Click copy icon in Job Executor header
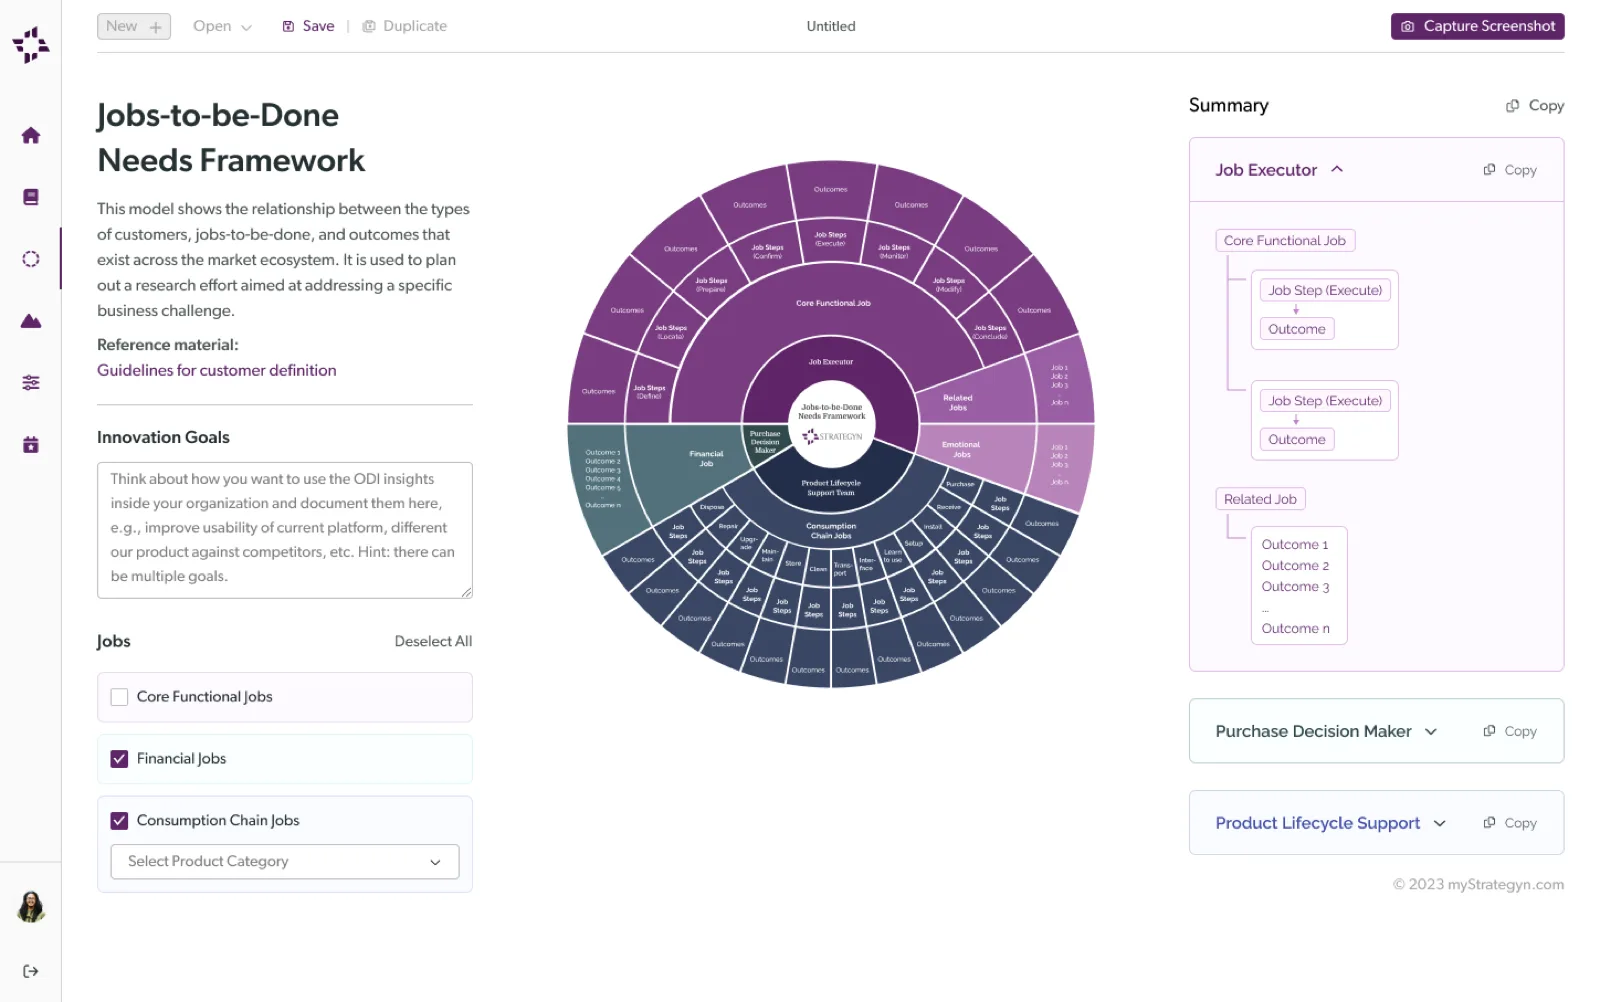The image size is (1600, 1002). (1490, 170)
